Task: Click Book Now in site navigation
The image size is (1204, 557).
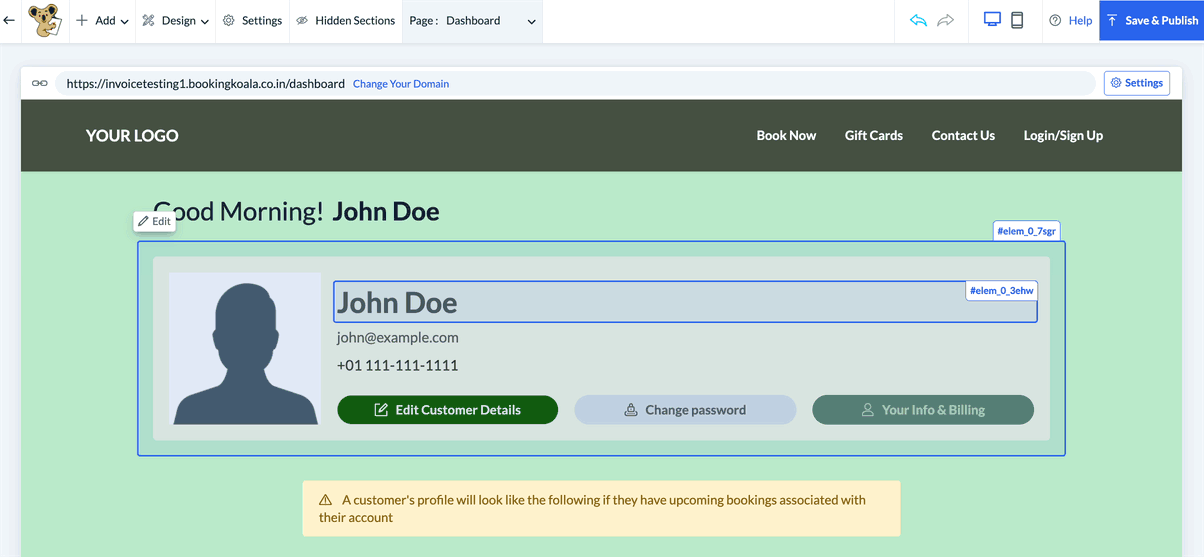Action: (x=786, y=135)
